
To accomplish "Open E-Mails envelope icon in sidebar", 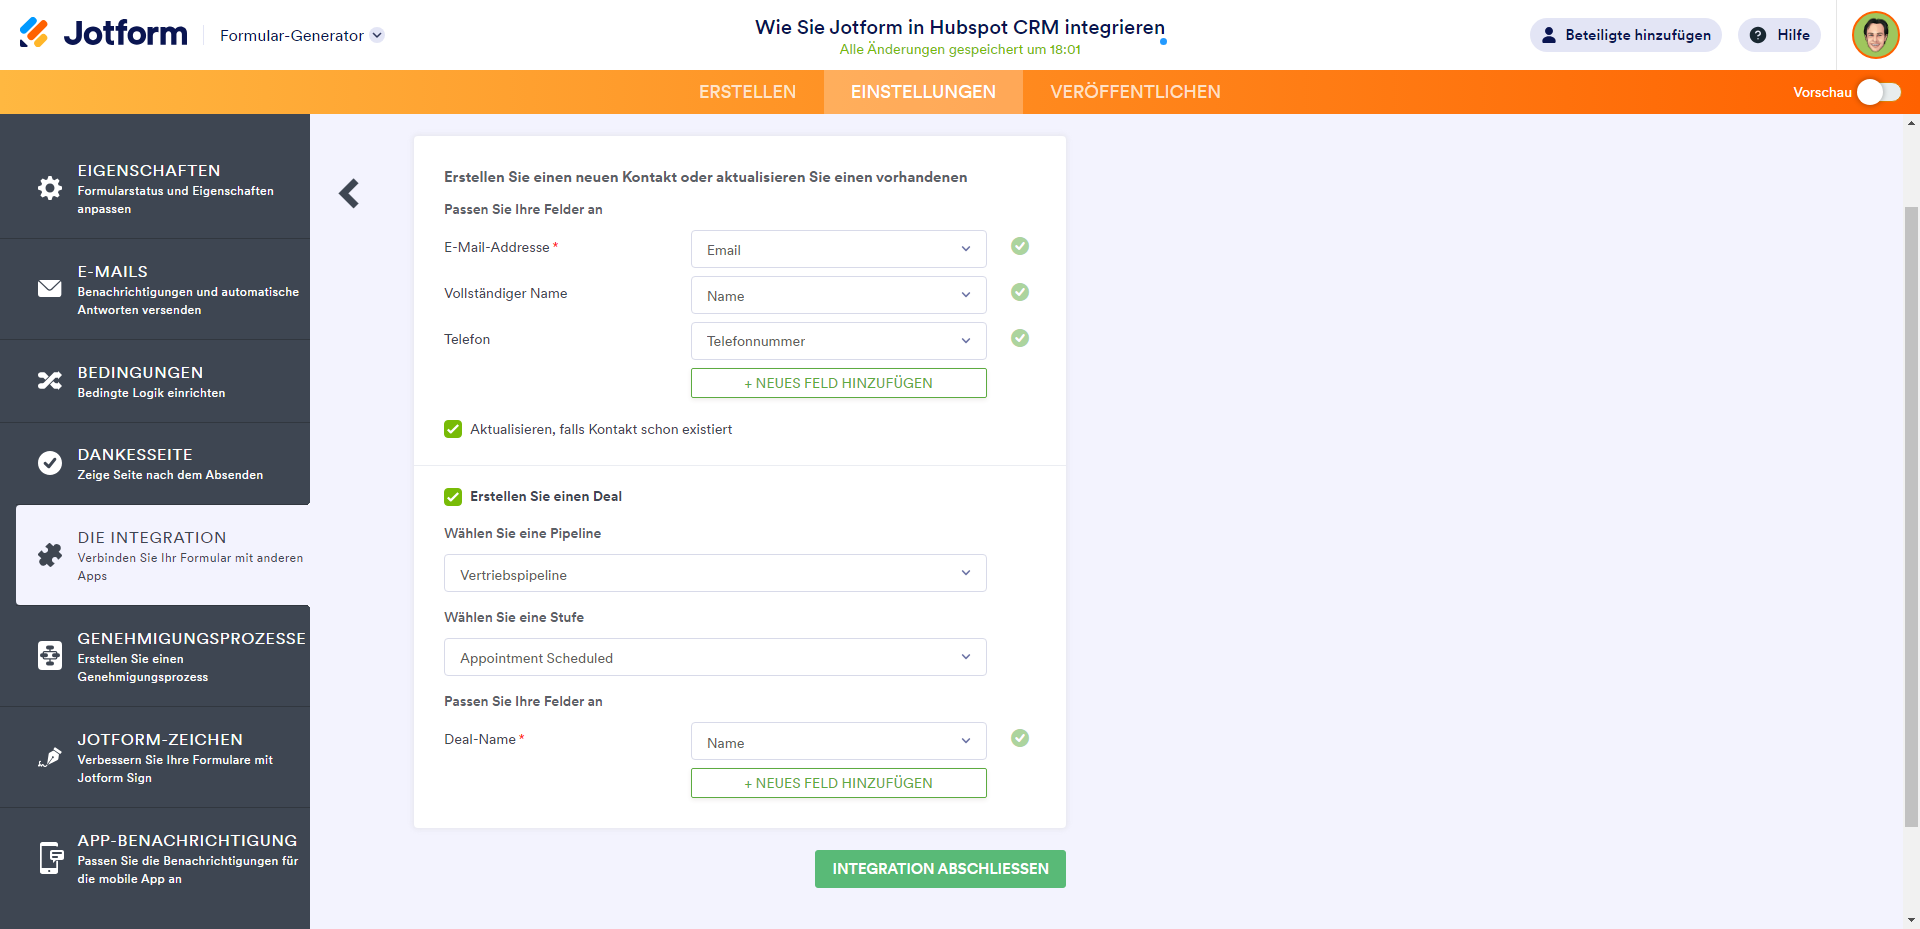I will click(x=49, y=289).
